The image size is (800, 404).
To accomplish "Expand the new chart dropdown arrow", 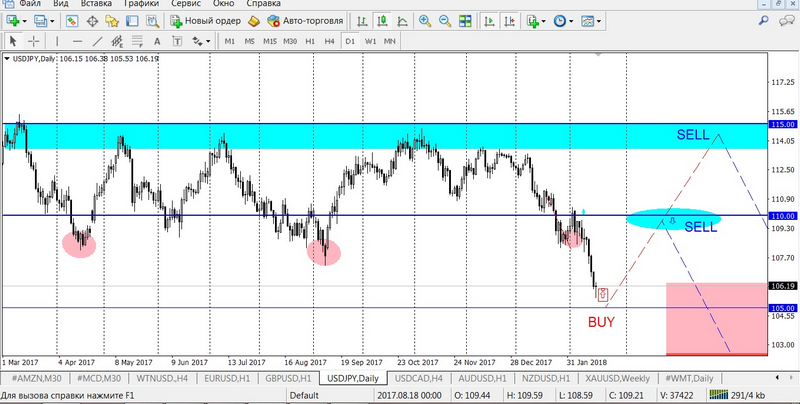I will click(x=26, y=20).
